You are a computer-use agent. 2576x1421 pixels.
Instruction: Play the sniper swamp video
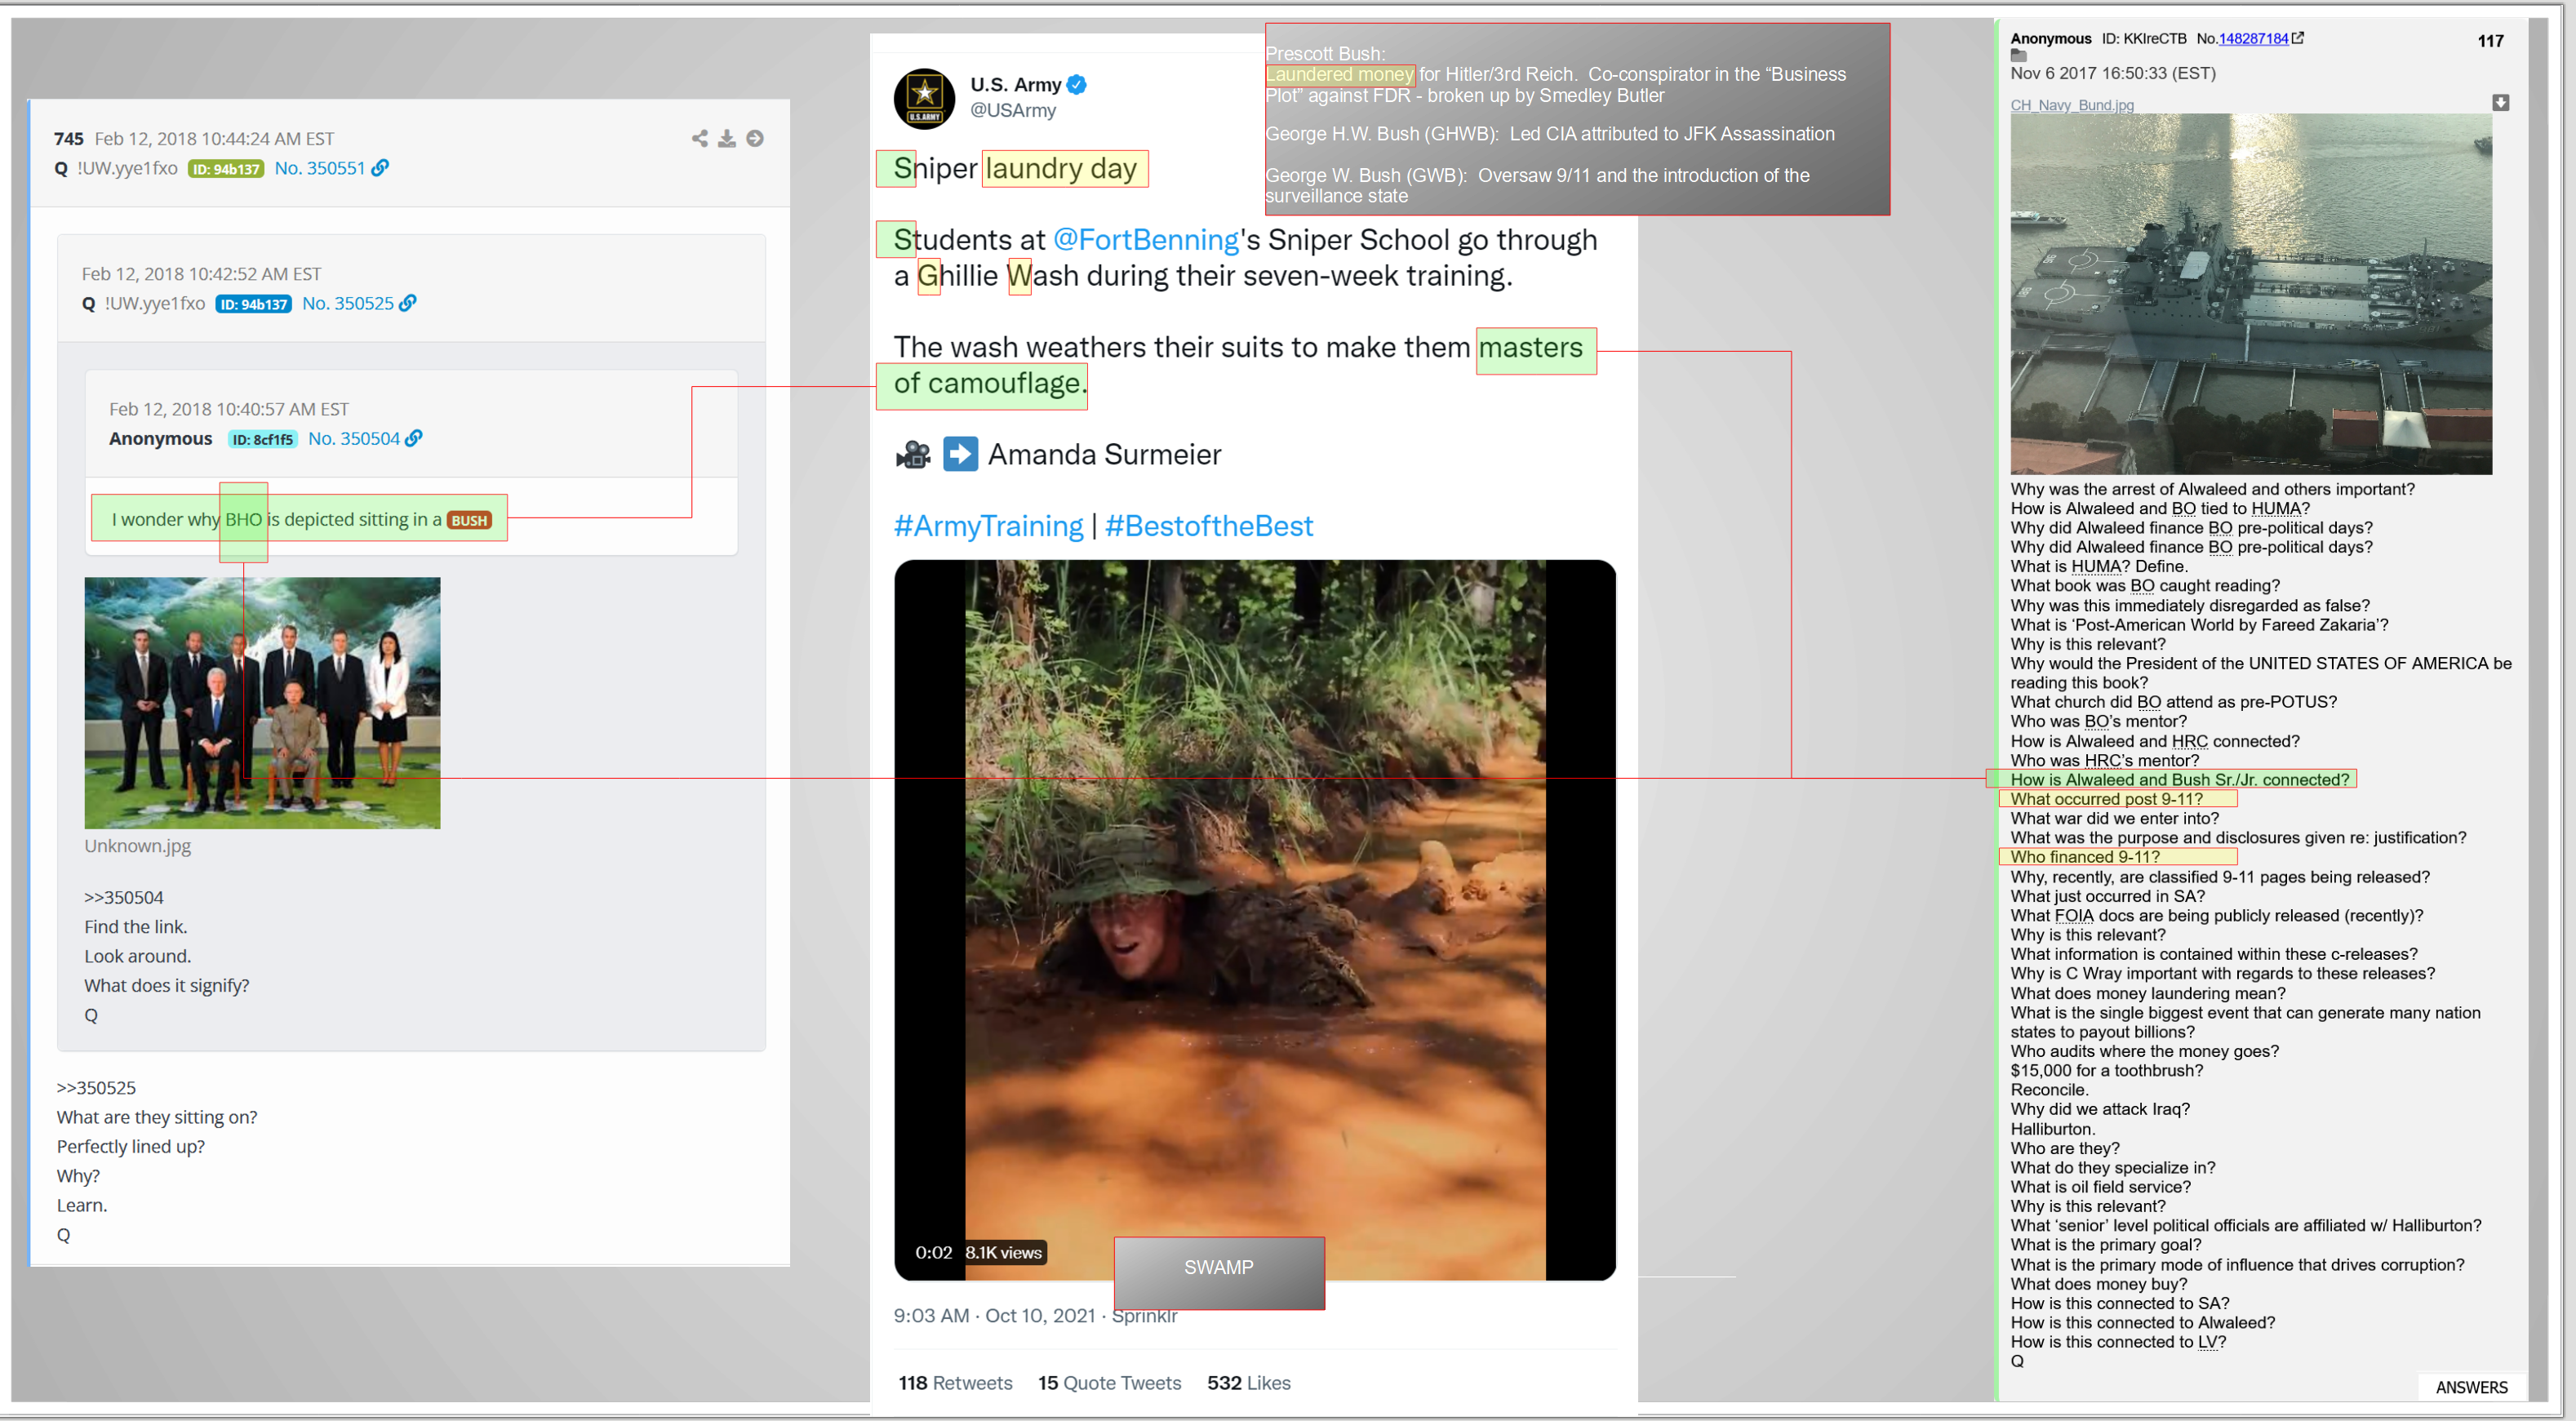[x=1254, y=920]
